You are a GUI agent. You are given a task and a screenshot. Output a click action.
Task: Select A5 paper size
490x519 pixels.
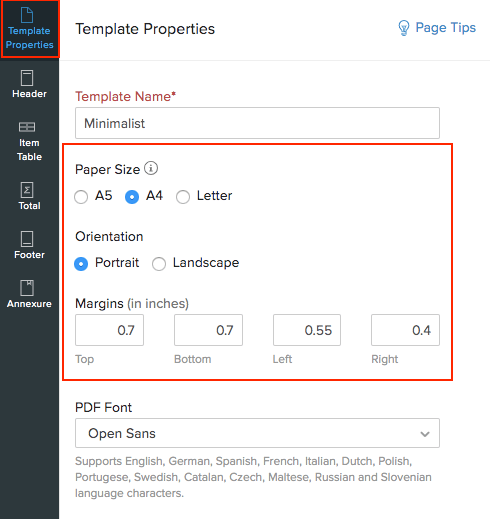[81, 197]
